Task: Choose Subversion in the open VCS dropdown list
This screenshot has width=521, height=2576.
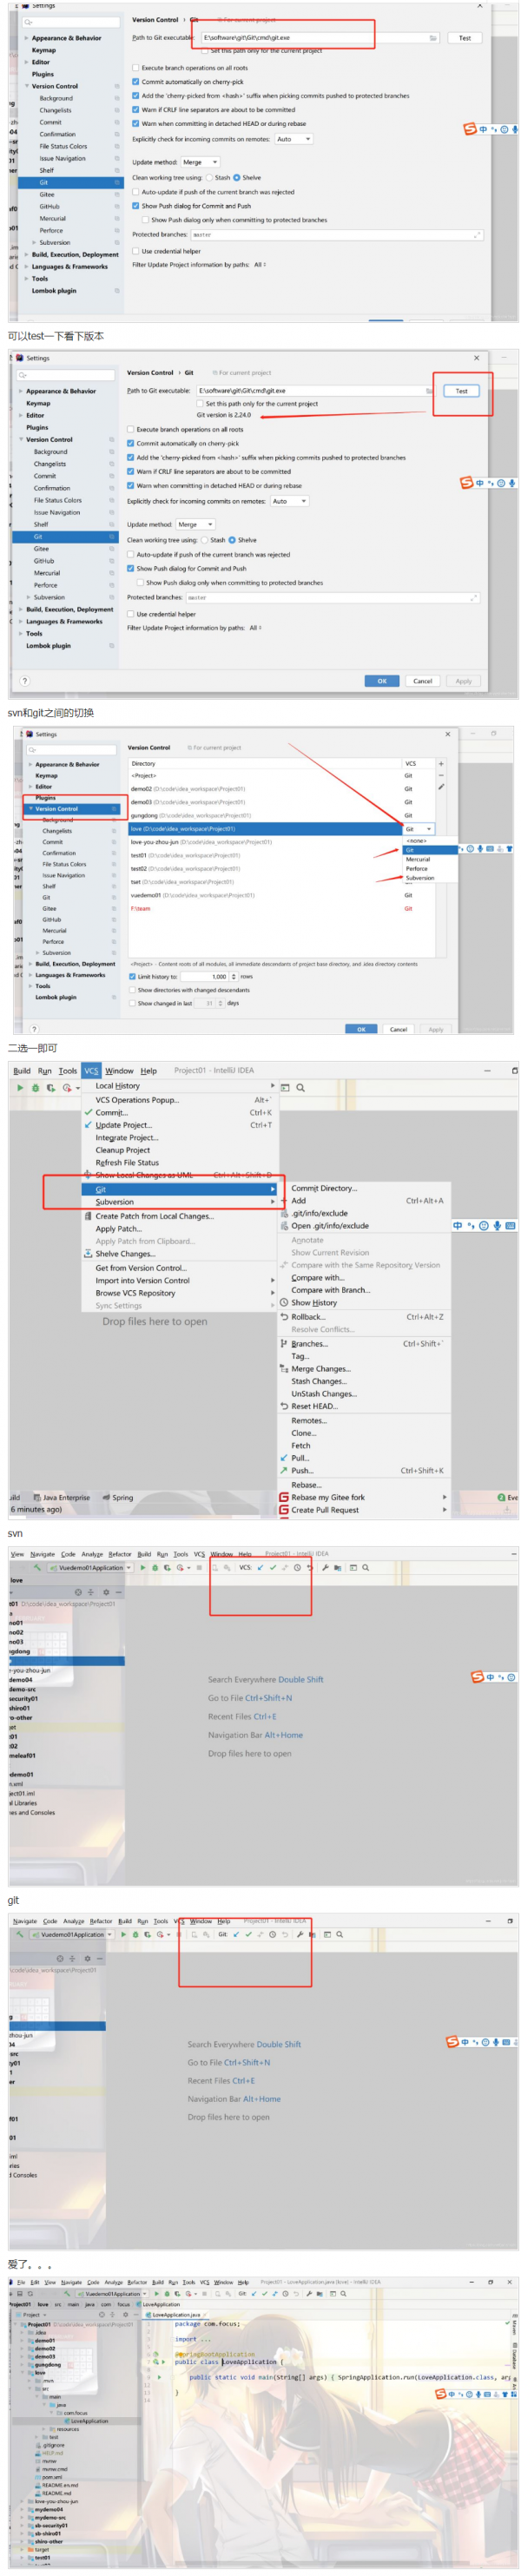Action: tap(419, 877)
